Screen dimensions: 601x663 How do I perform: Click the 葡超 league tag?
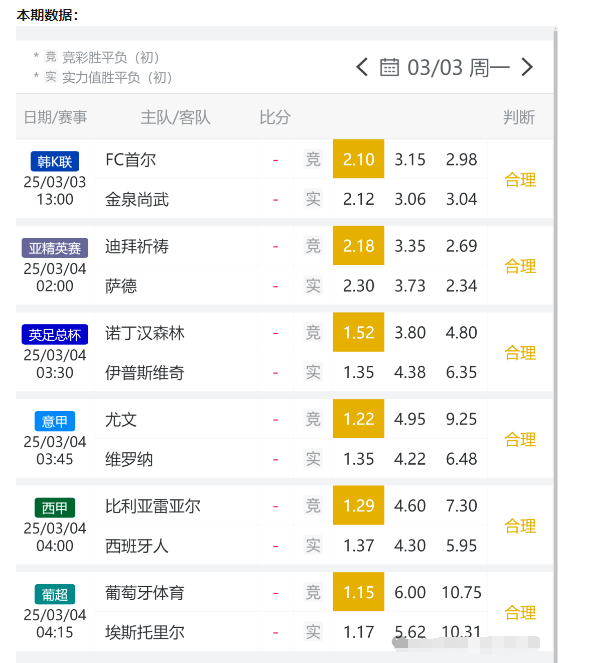point(55,594)
